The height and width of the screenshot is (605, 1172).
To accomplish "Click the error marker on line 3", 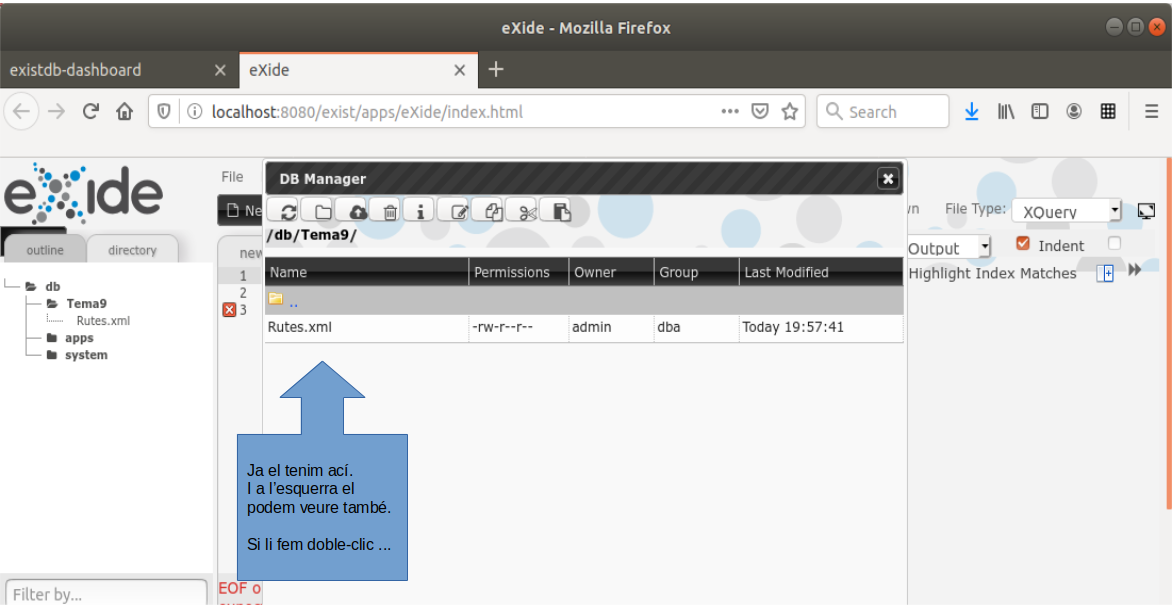I will point(229,310).
